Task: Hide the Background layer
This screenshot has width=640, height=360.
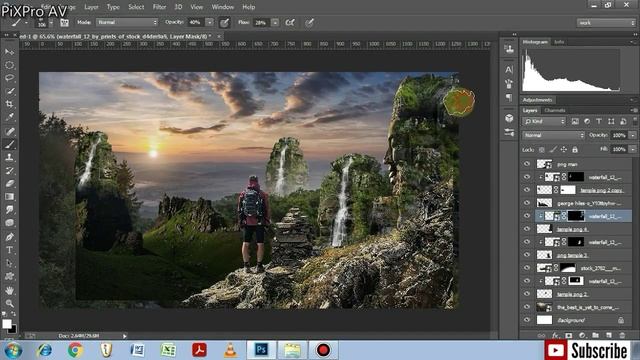Action: tap(527, 320)
